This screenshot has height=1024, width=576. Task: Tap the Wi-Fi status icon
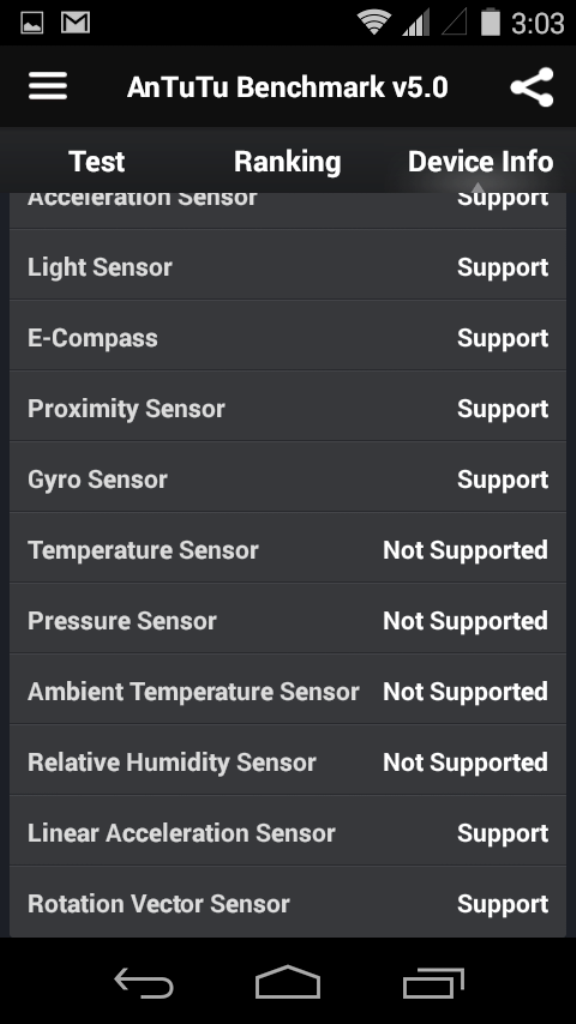(374, 23)
